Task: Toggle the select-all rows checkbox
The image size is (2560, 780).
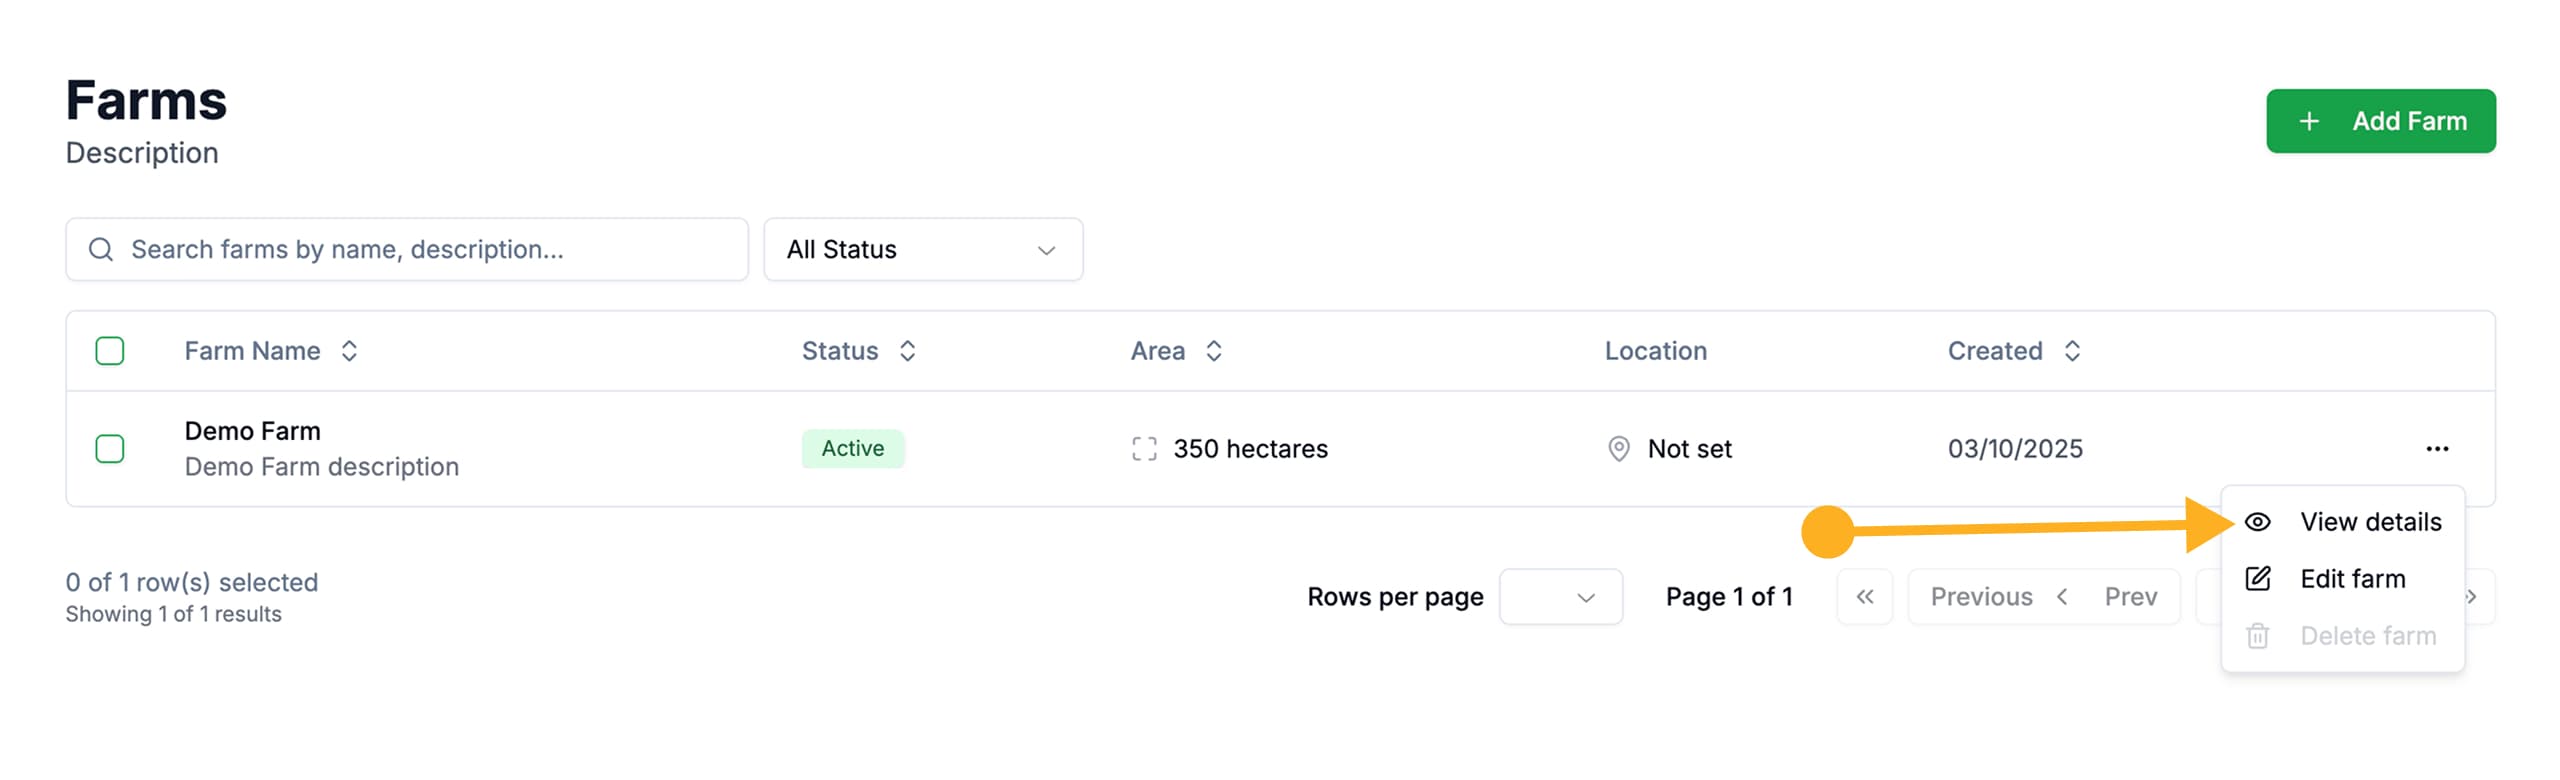Action: (110, 351)
